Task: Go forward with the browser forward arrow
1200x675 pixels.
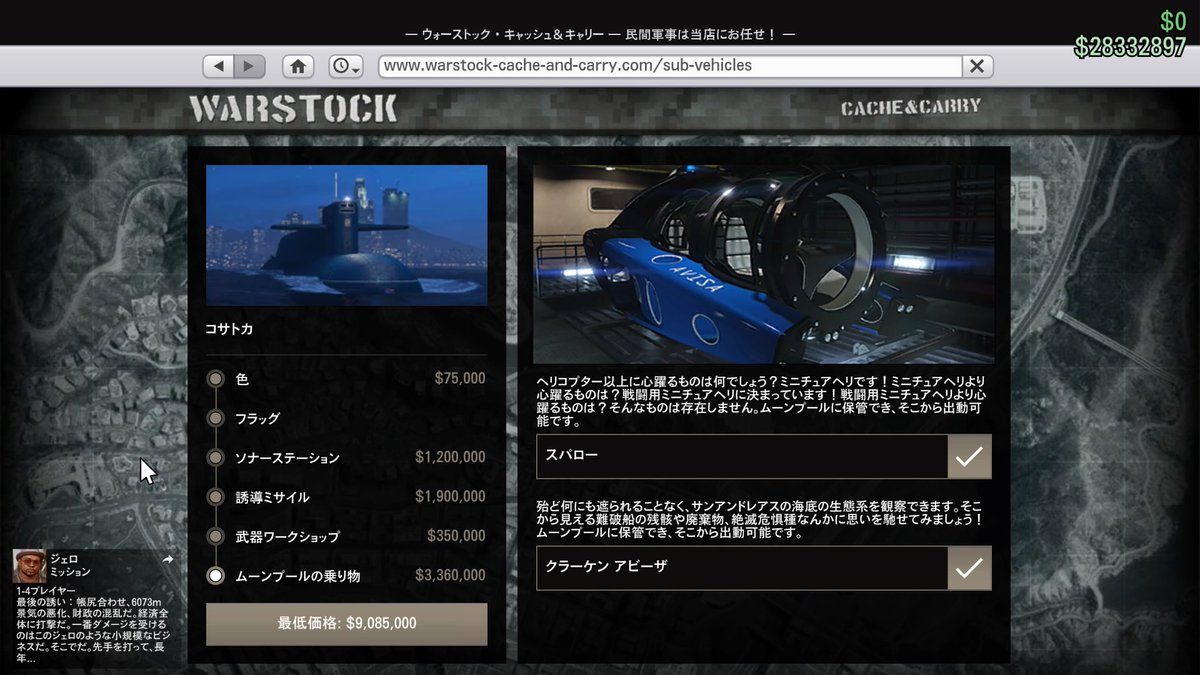Action: coord(250,66)
